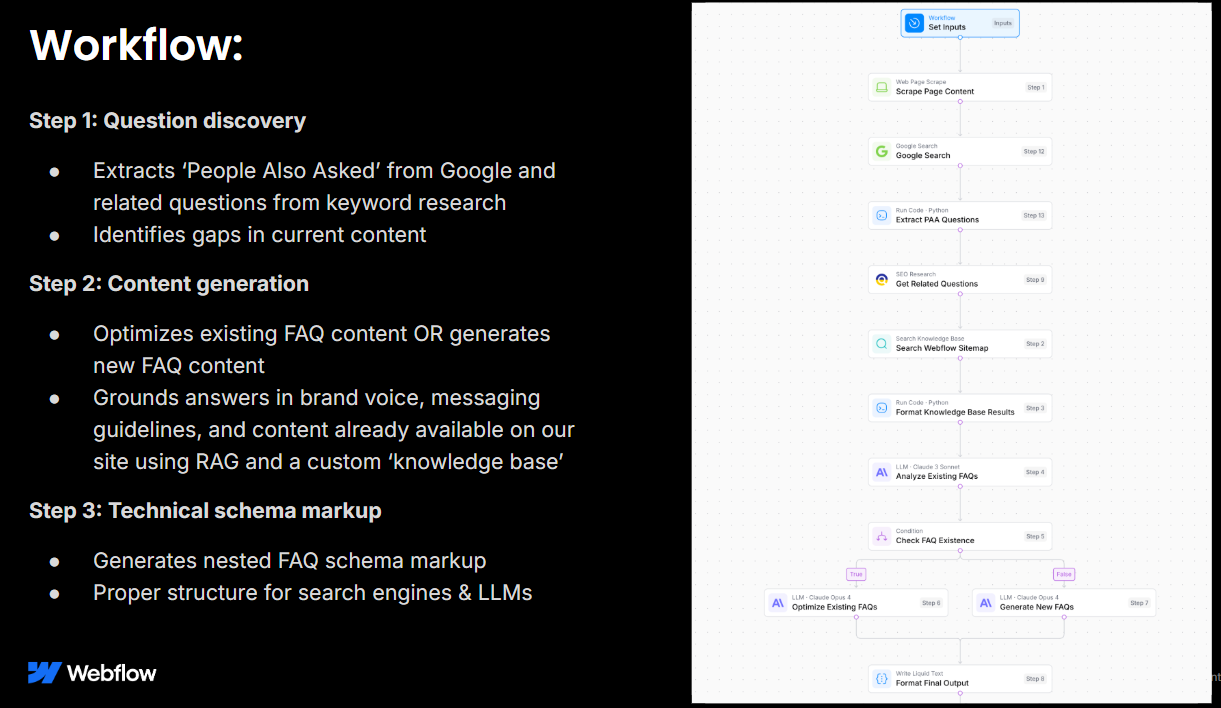Click the Step 13 badge
Image resolution: width=1221 pixels, height=708 pixels.
pyautogui.click(x=1034, y=215)
